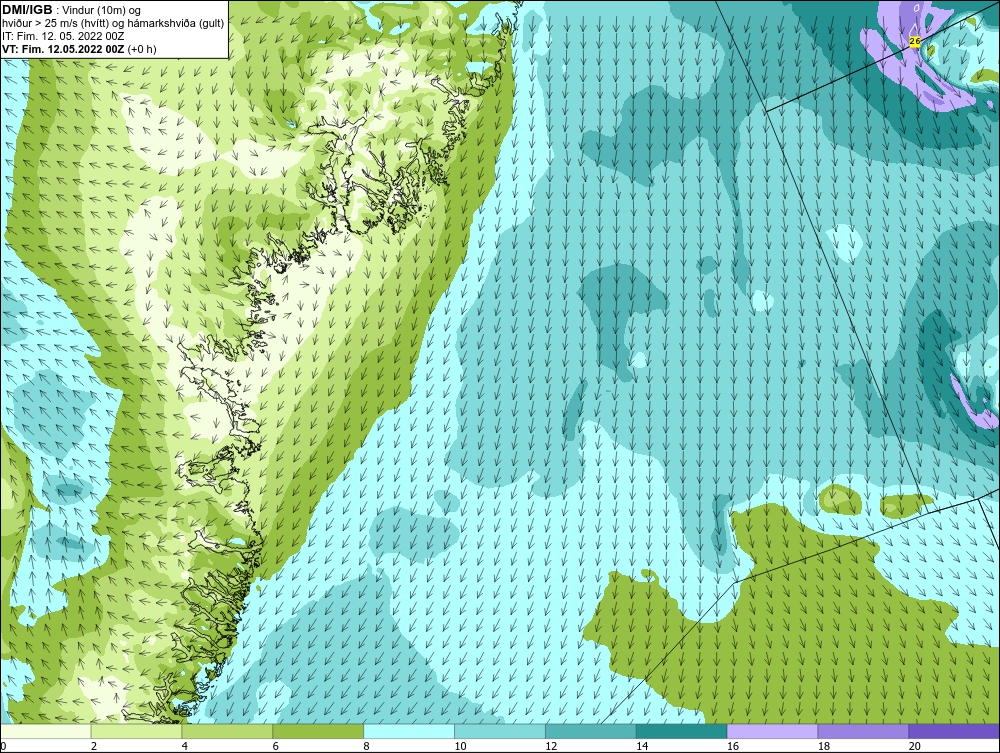Select the 10–12 m/s teal swatch
The image size is (1000, 753).
tap(499, 731)
